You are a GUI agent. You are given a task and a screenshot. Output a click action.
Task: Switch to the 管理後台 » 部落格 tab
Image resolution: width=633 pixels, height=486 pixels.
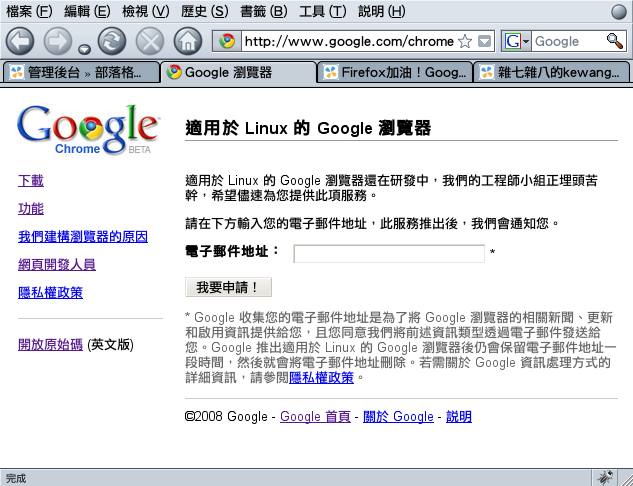(81, 73)
